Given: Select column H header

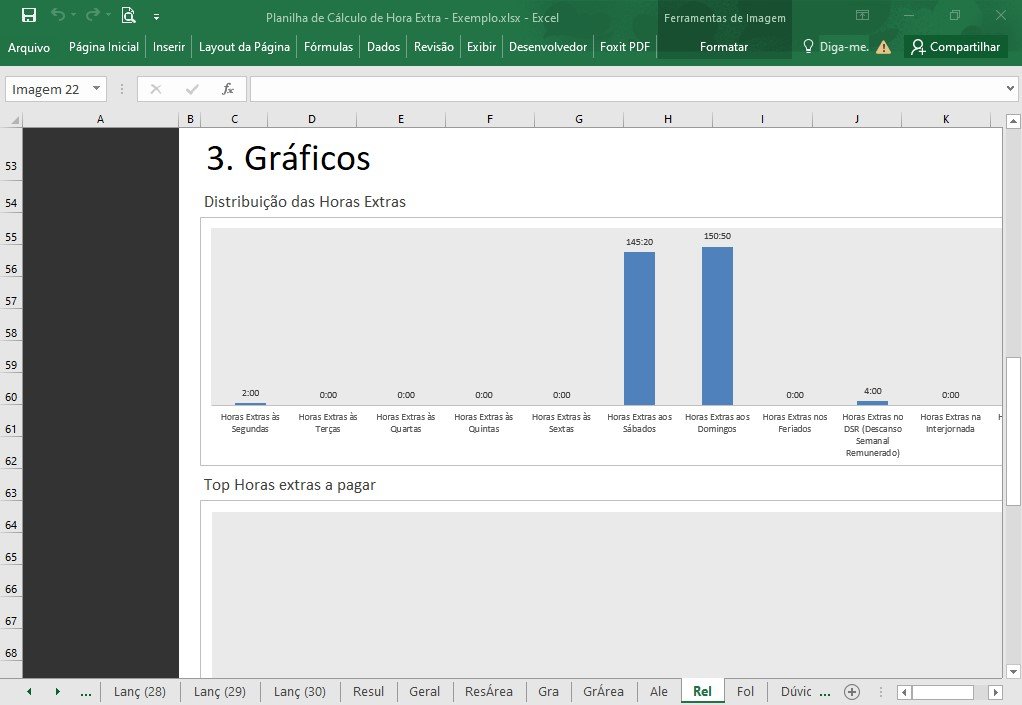Looking at the screenshot, I should tap(668, 119).
